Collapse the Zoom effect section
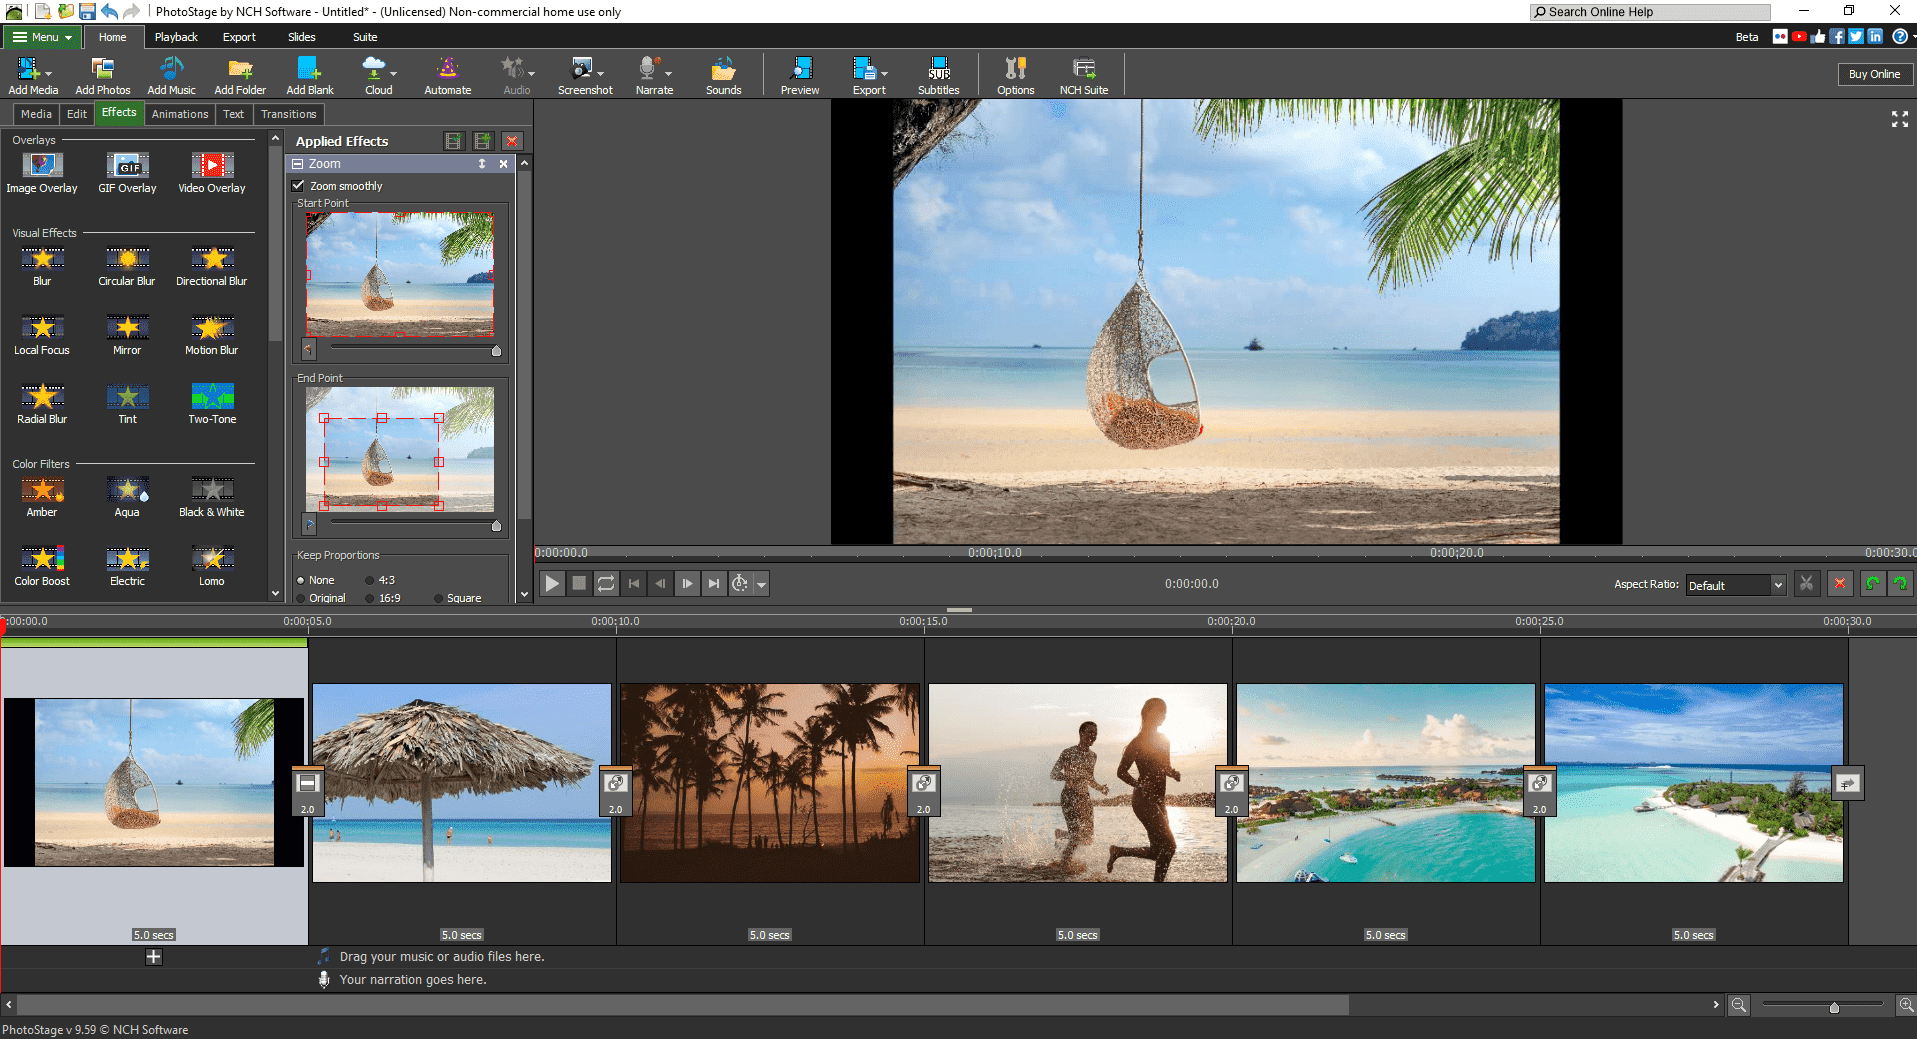 pos(298,164)
